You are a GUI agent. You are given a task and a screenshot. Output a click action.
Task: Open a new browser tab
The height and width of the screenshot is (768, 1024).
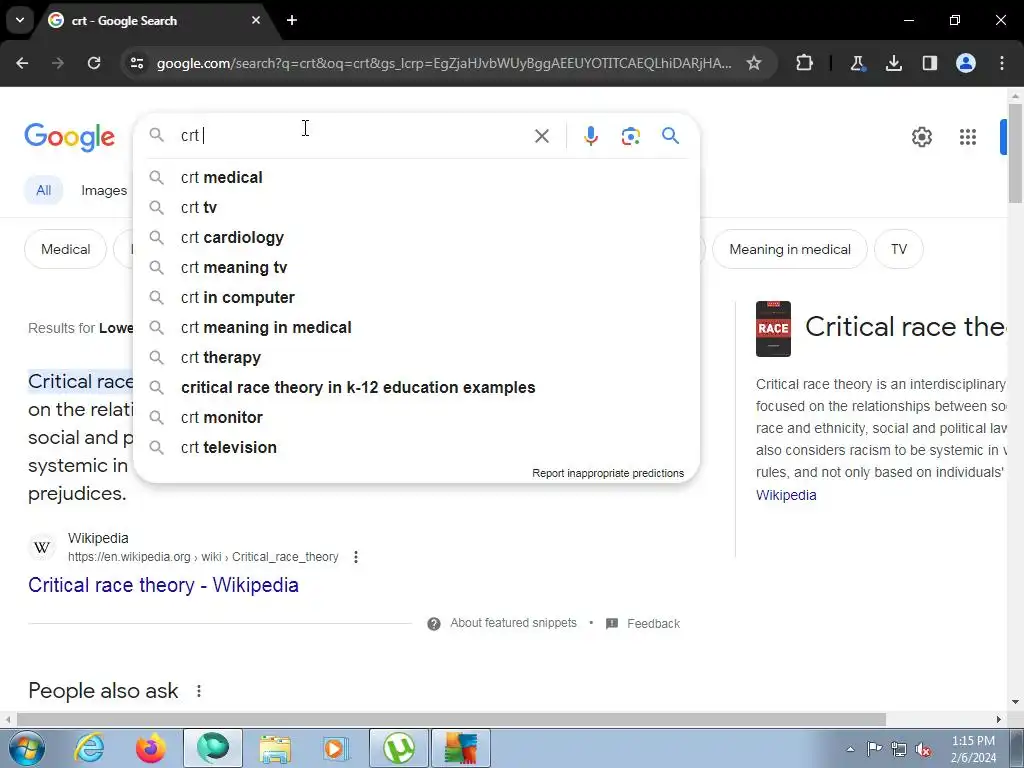click(x=292, y=20)
